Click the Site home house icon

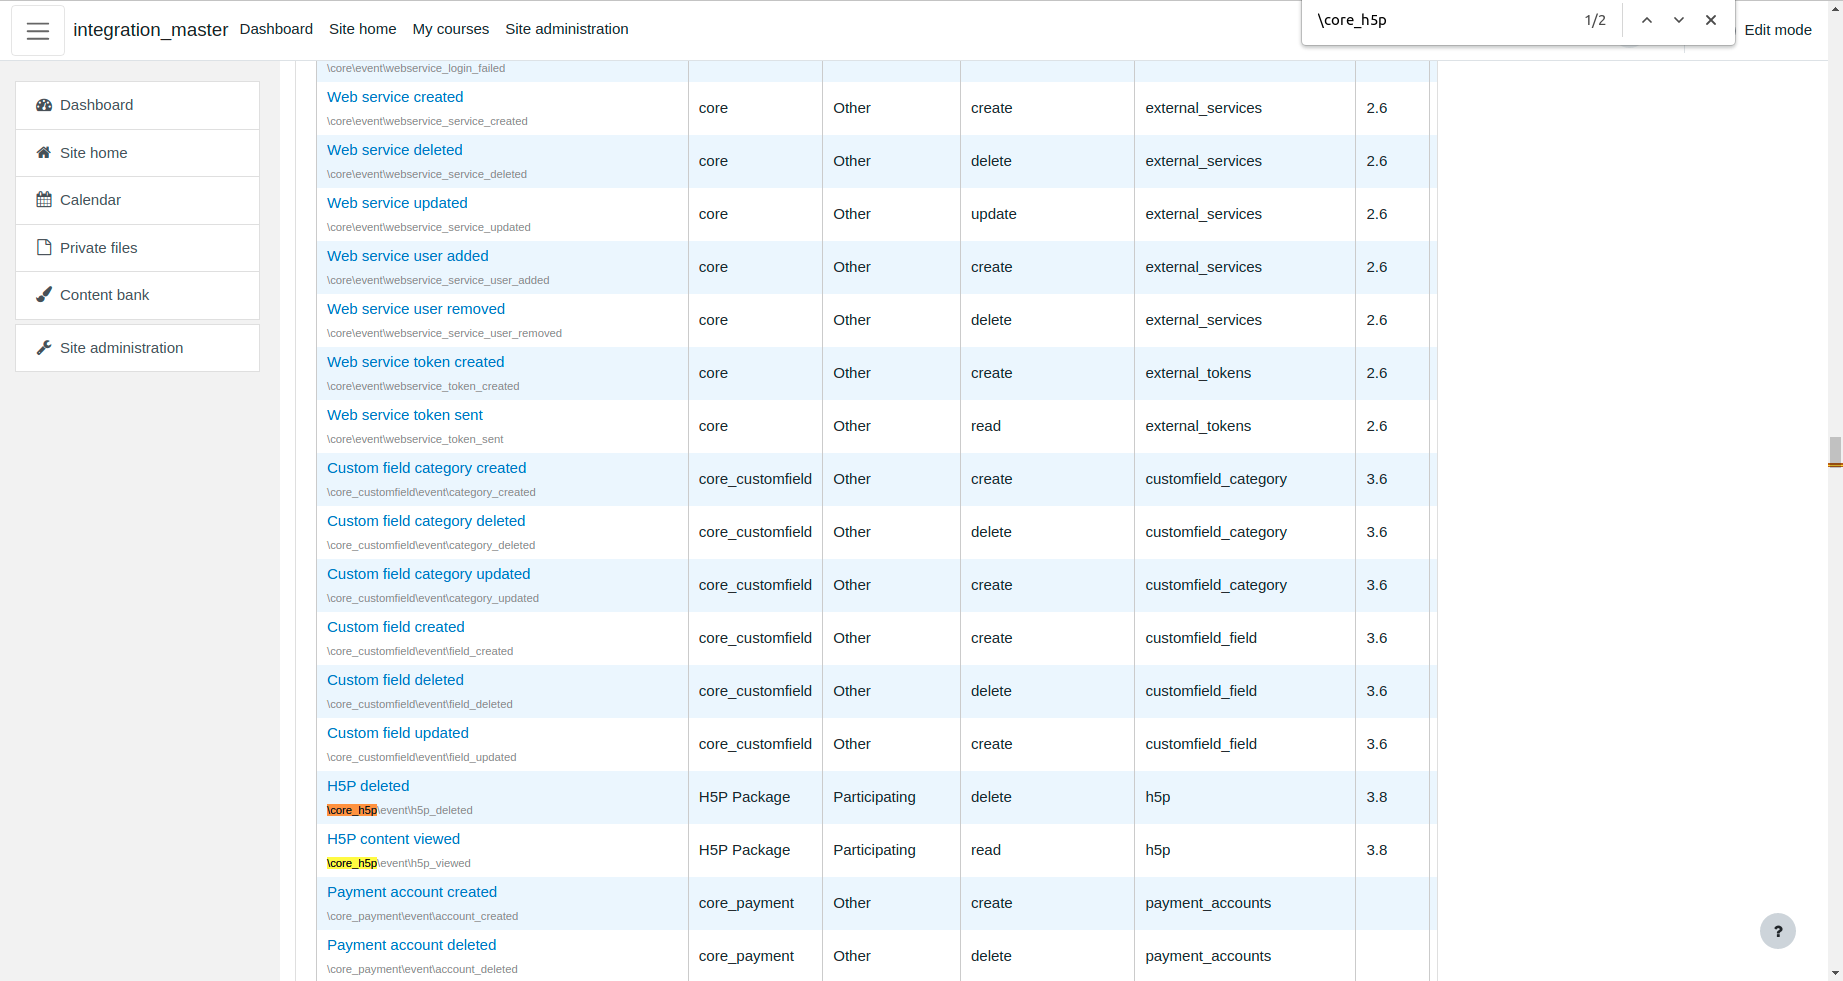44,153
